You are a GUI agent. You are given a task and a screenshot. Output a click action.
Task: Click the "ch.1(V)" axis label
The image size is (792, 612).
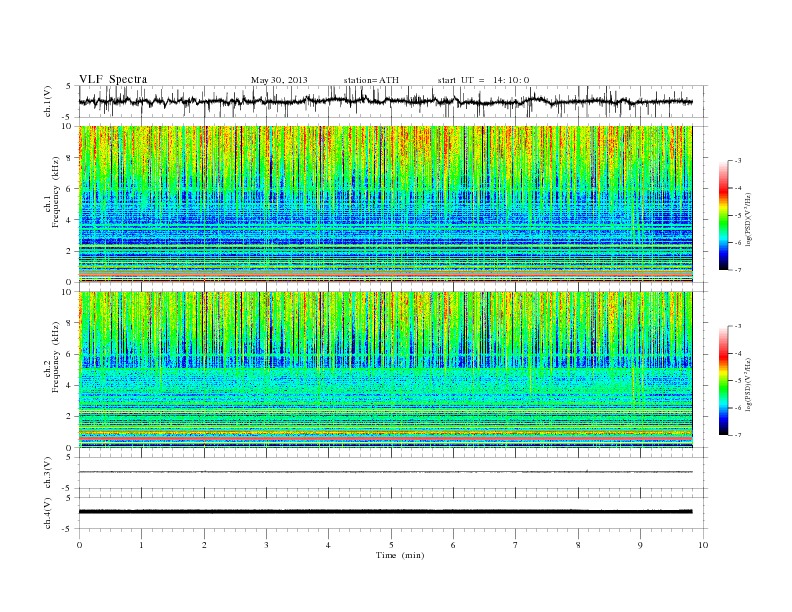click(48, 101)
